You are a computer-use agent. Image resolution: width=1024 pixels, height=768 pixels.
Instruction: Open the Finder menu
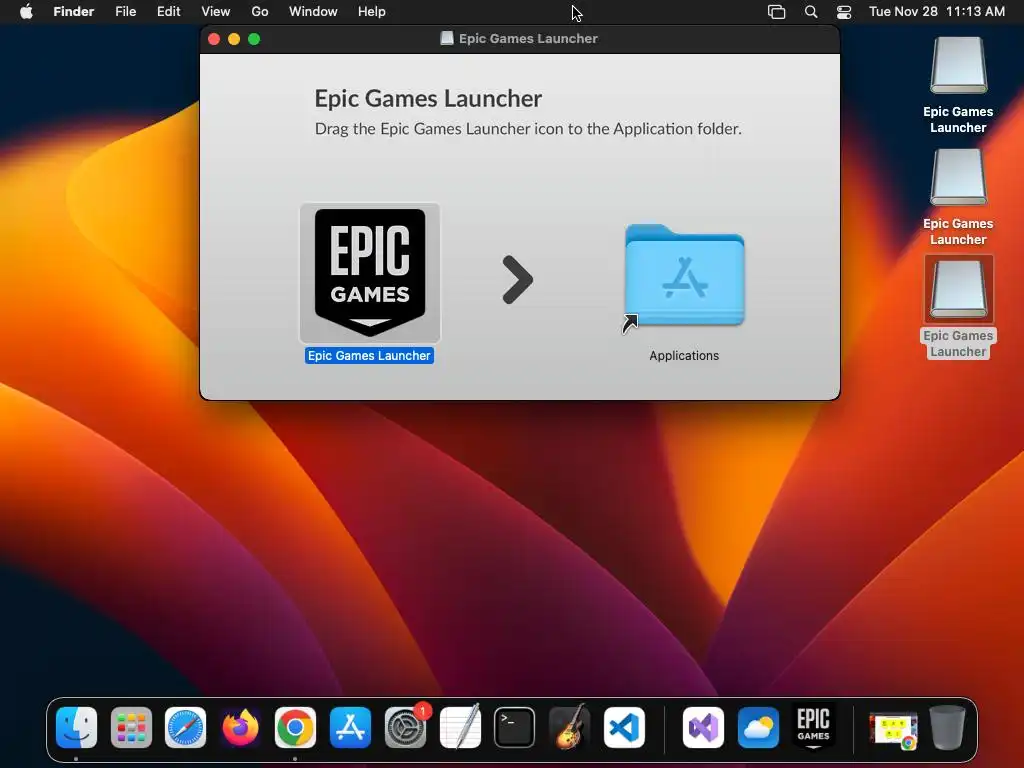(74, 12)
